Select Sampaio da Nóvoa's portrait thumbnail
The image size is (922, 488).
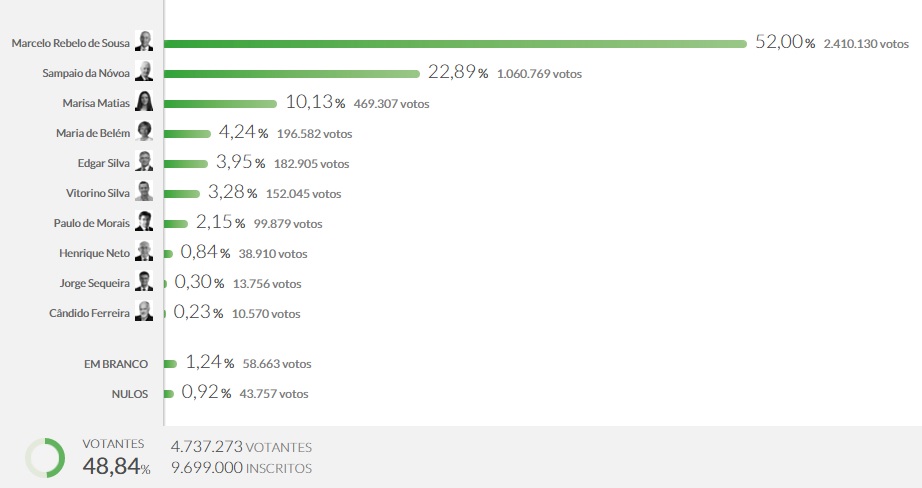[145, 72]
